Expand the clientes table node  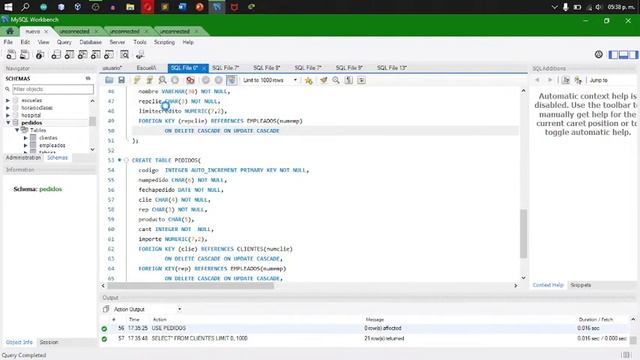(25, 138)
